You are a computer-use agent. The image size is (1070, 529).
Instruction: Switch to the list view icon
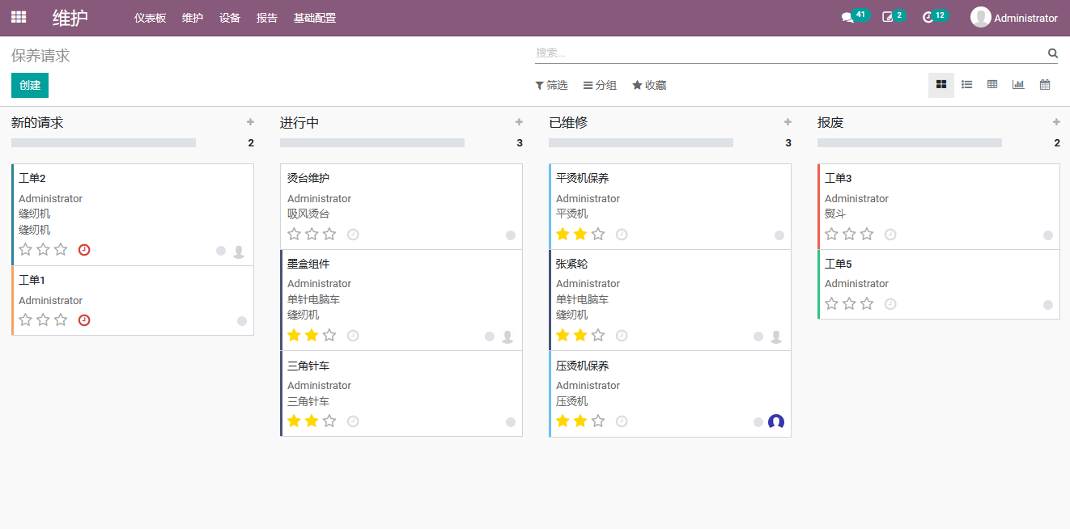pos(967,85)
